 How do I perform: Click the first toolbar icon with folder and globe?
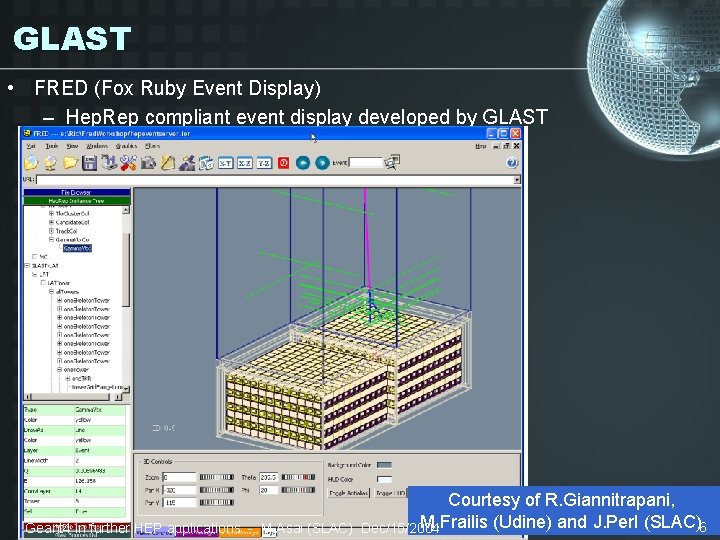click(31, 163)
